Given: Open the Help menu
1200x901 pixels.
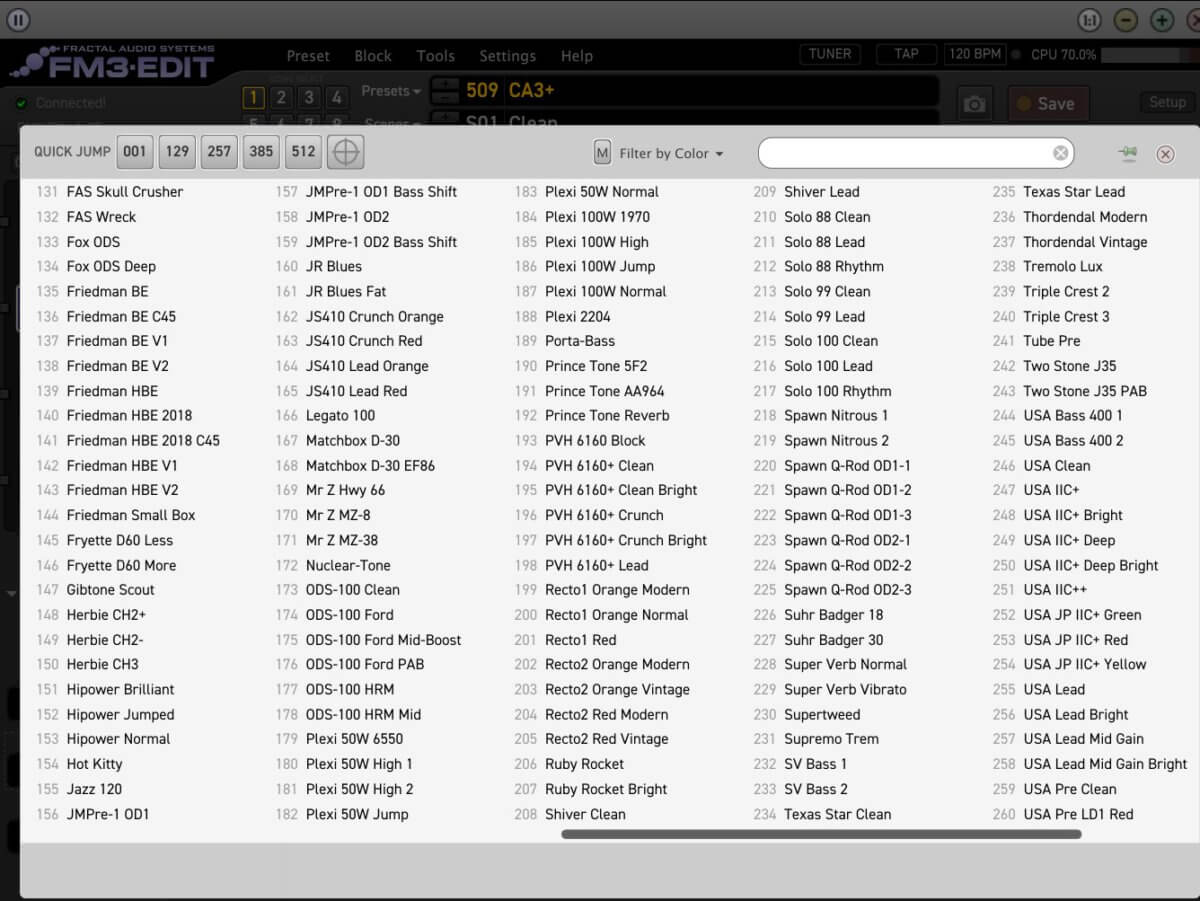Looking at the screenshot, I should [577, 56].
